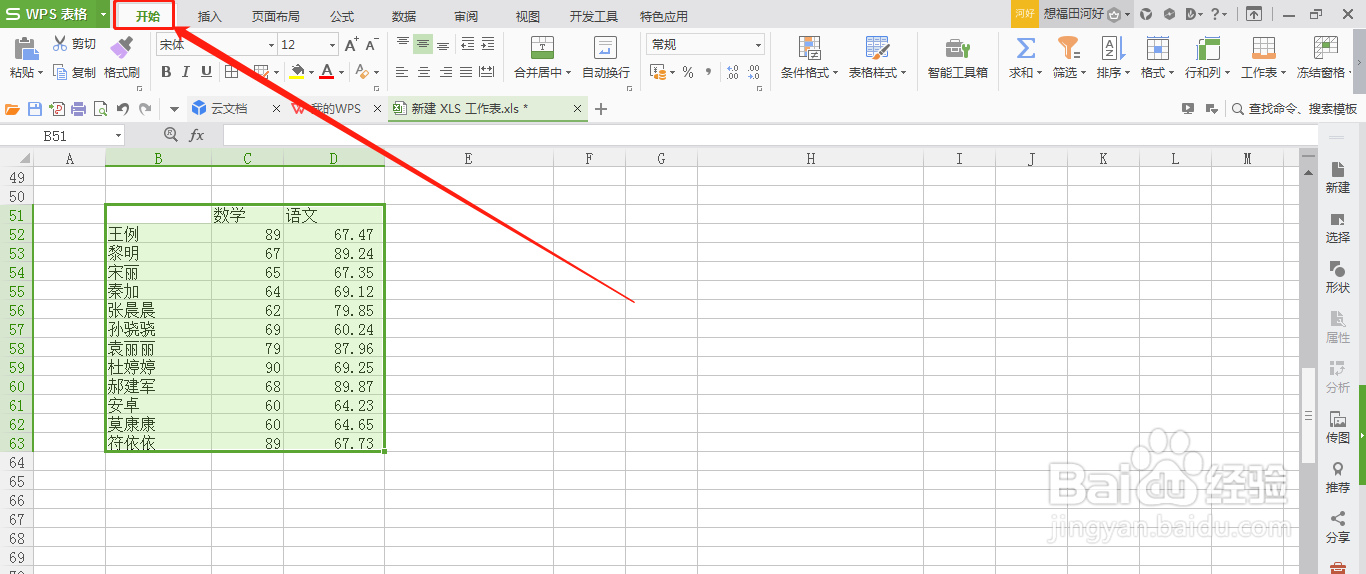Screen dimensions: 1366x574
Task: Switch to the Data (数据) tab
Action: [x=404, y=16]
